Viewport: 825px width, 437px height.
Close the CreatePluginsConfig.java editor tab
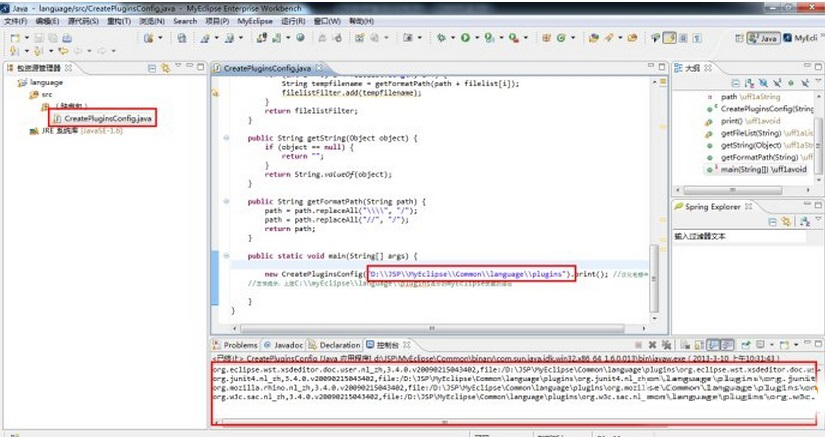click(319, 68)
